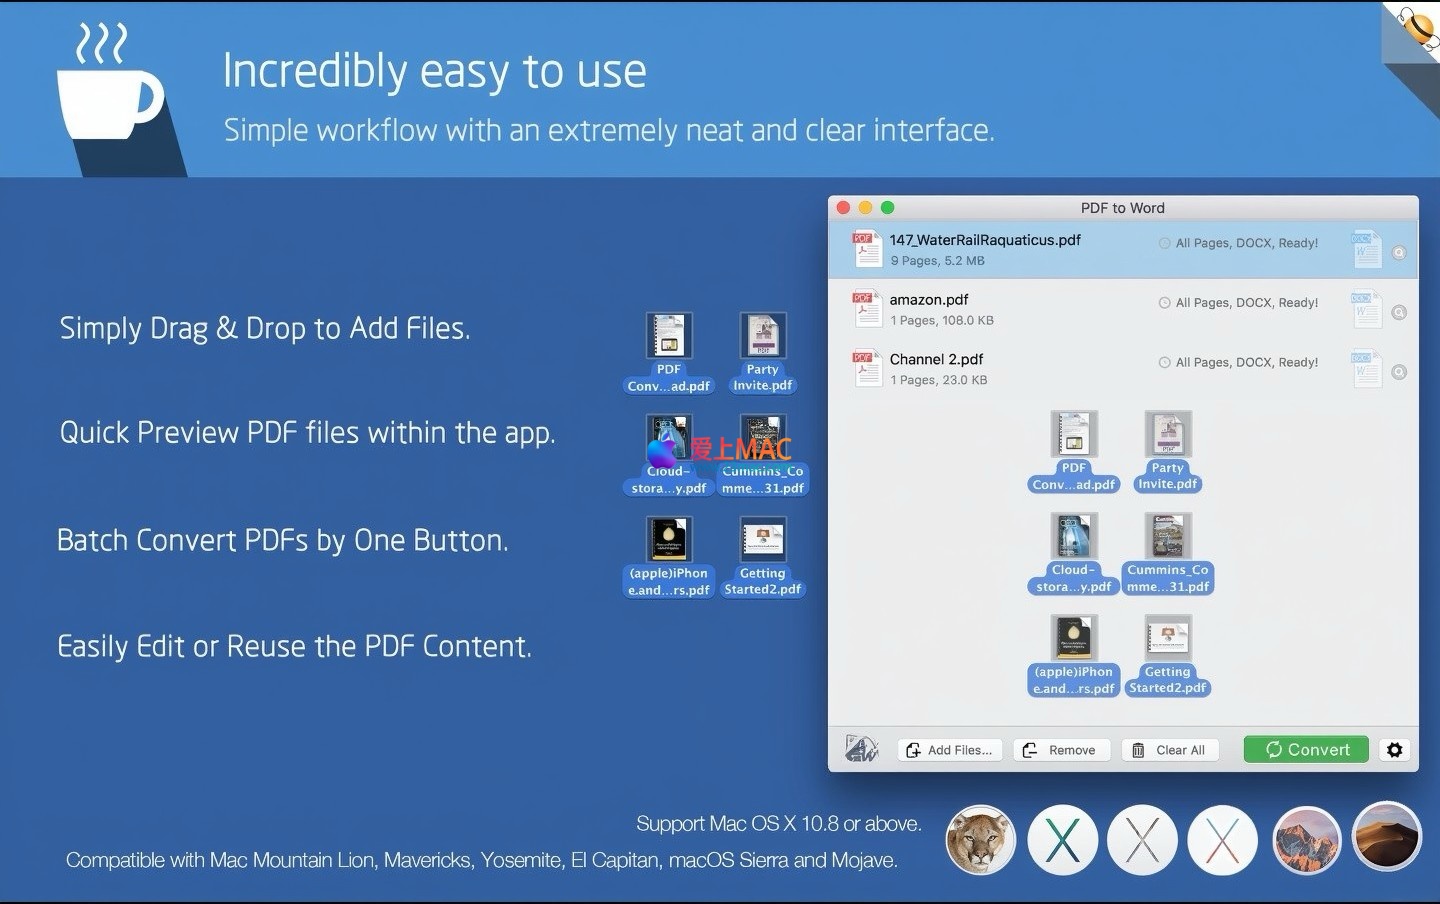Open settings with the gear icon
The image size is (1440, 904).
coord(1394,750)
